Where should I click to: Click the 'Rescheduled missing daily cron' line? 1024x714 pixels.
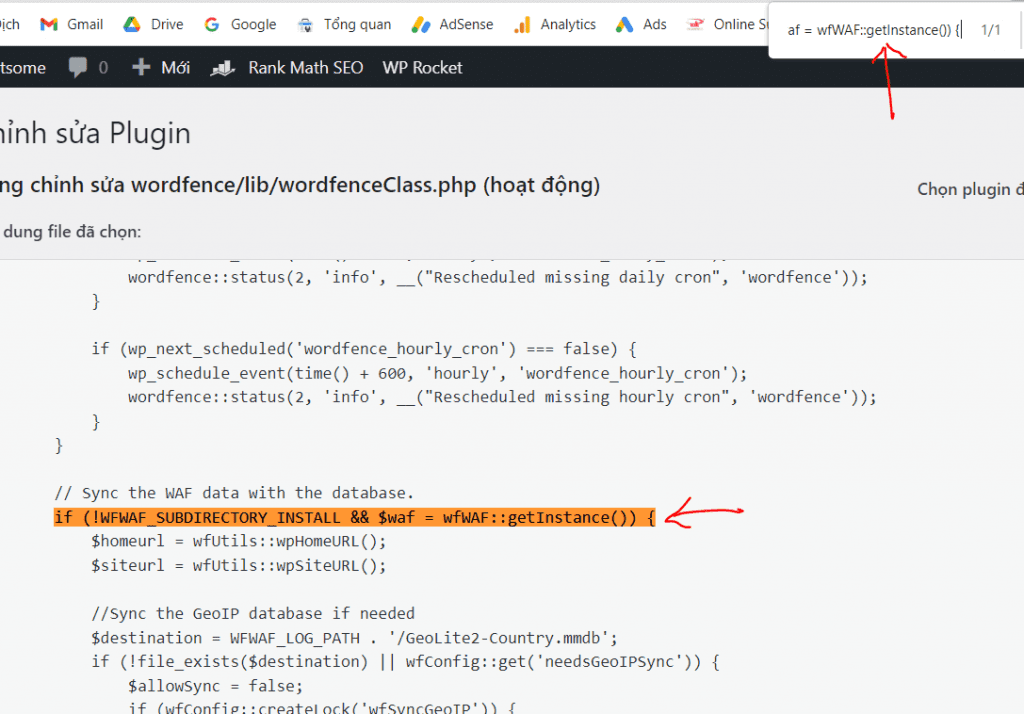(x=498, y=278)
